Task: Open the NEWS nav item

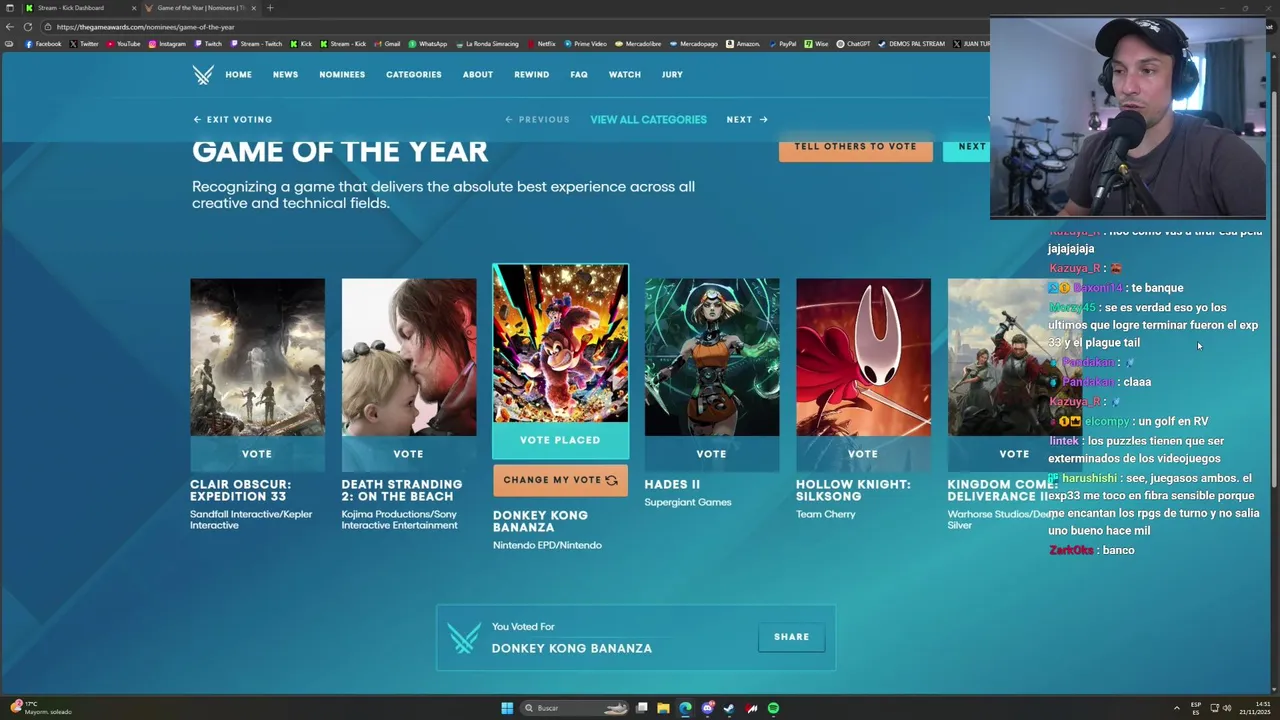Action: pos(286,75)
